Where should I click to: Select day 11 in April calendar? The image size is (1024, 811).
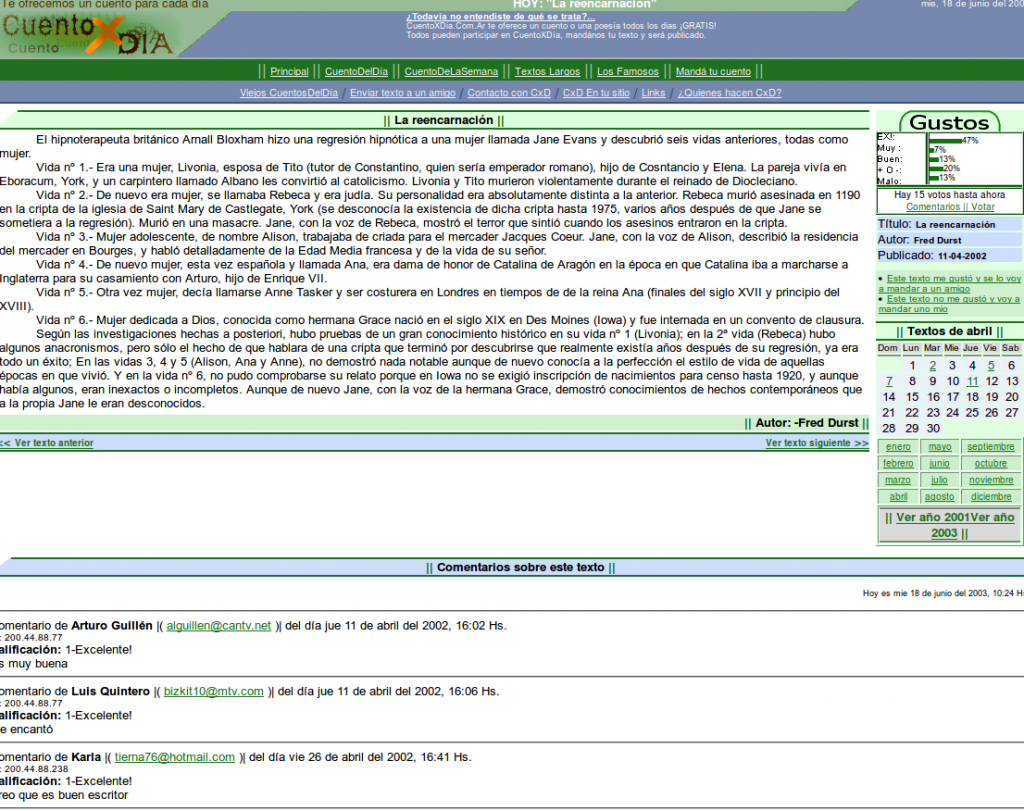(973, 381)
